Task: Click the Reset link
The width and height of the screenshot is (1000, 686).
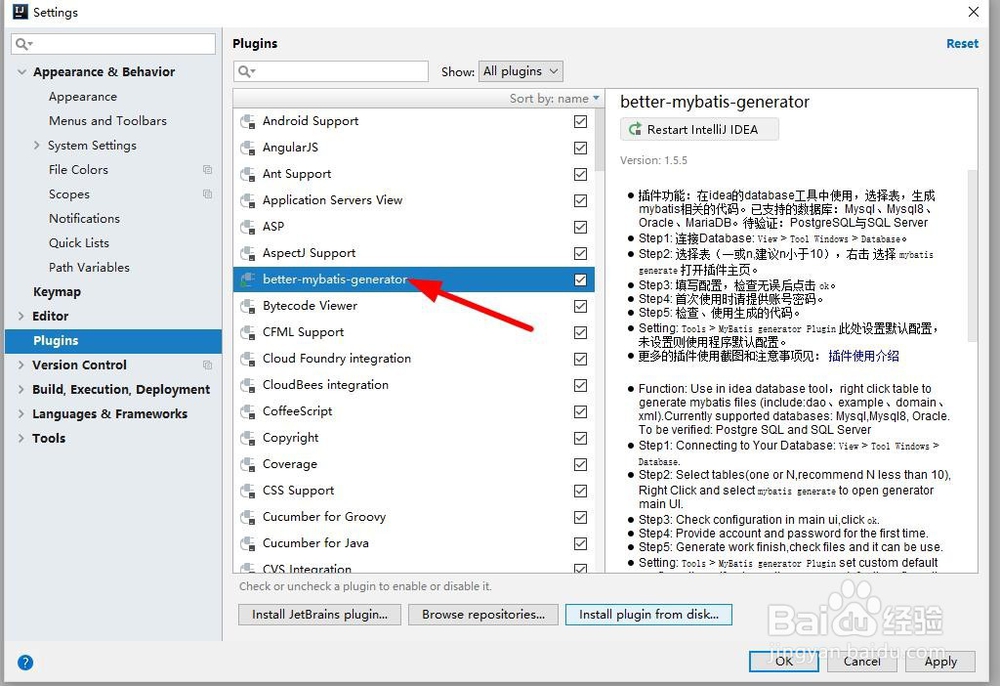Action: 962,43
